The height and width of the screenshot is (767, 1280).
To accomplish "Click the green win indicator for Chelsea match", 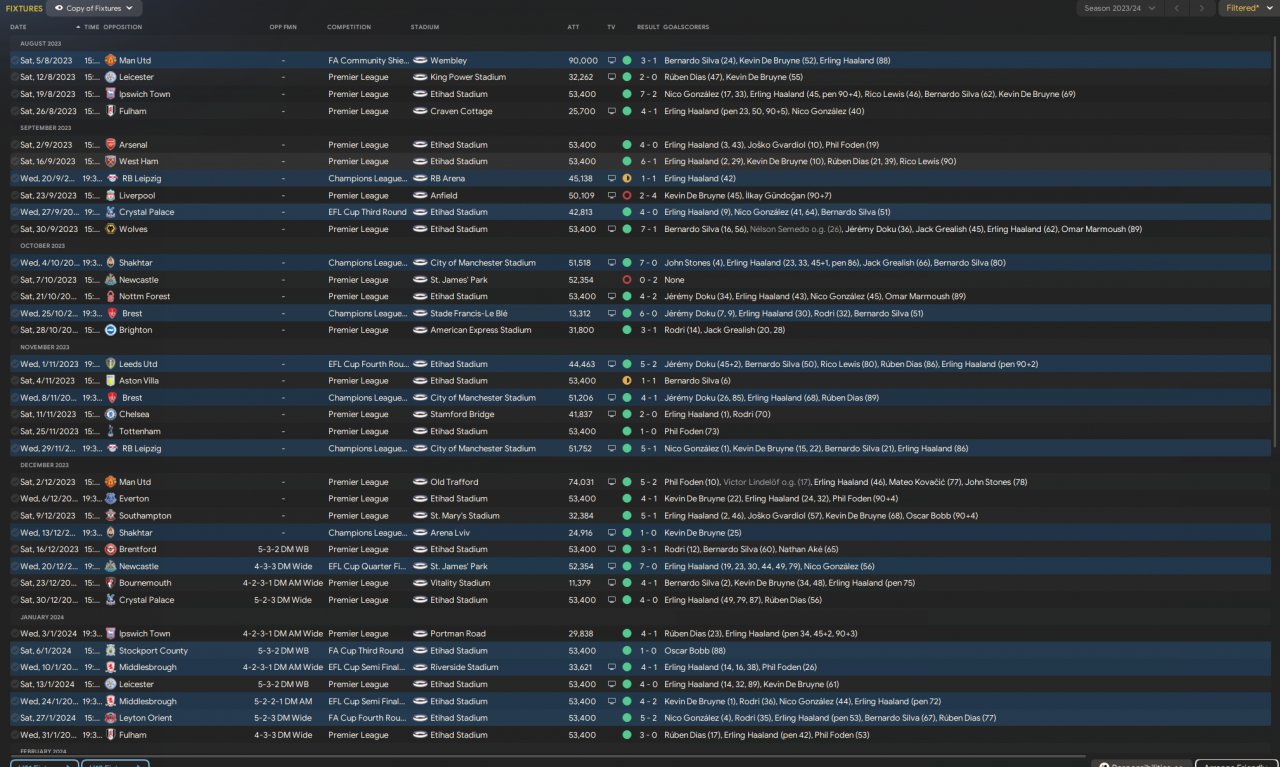I will [627, 414].
